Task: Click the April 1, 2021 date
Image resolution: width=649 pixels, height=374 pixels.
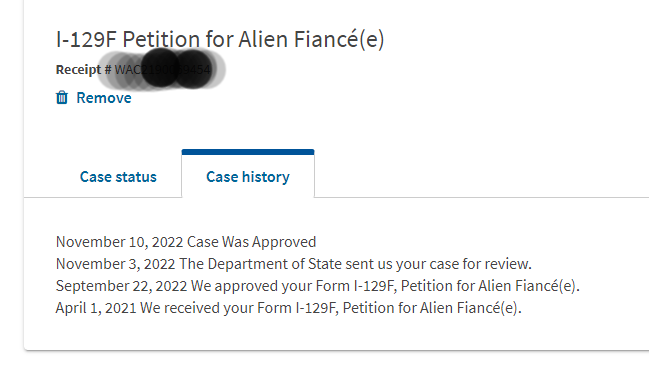Action: 96,308
